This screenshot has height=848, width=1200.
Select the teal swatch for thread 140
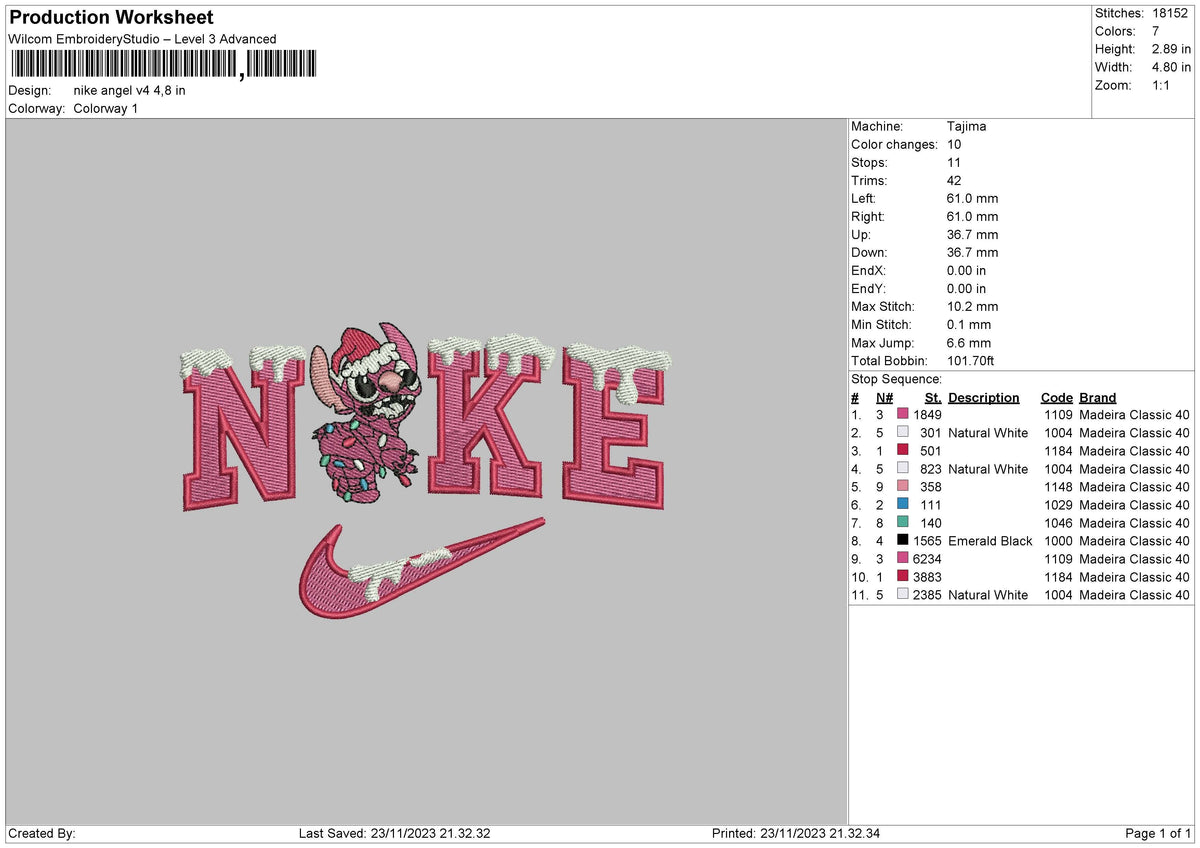tap(903, 523)
